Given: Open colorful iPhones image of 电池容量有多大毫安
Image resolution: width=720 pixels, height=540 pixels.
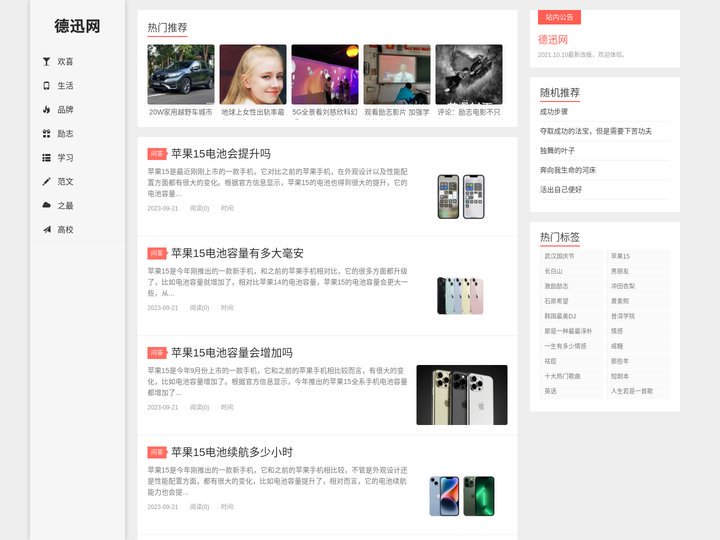Looking at the screenshot, I should coord(461,296).
